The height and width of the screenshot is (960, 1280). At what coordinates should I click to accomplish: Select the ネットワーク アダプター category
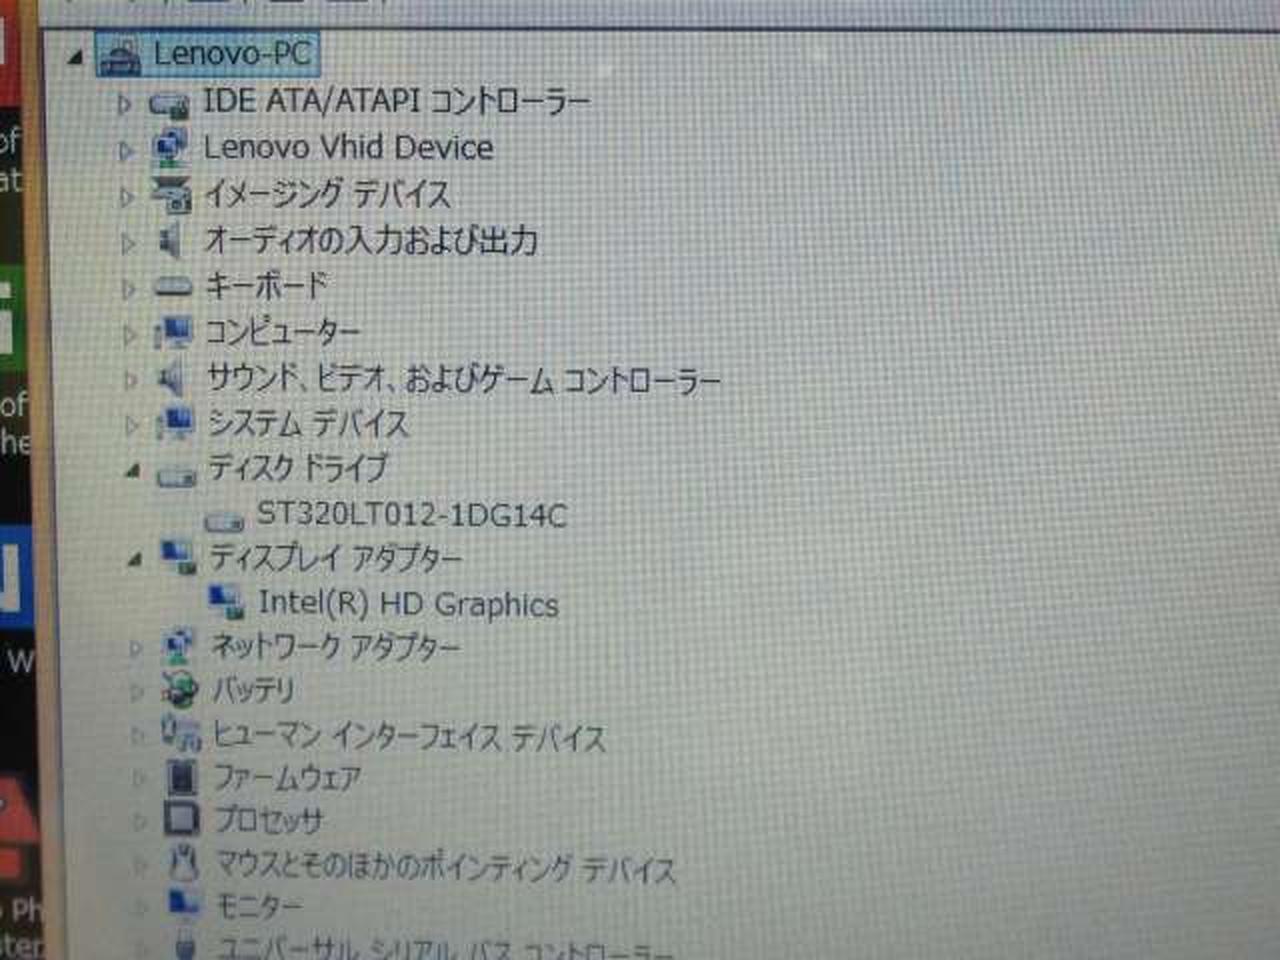[x=335, y=647]
